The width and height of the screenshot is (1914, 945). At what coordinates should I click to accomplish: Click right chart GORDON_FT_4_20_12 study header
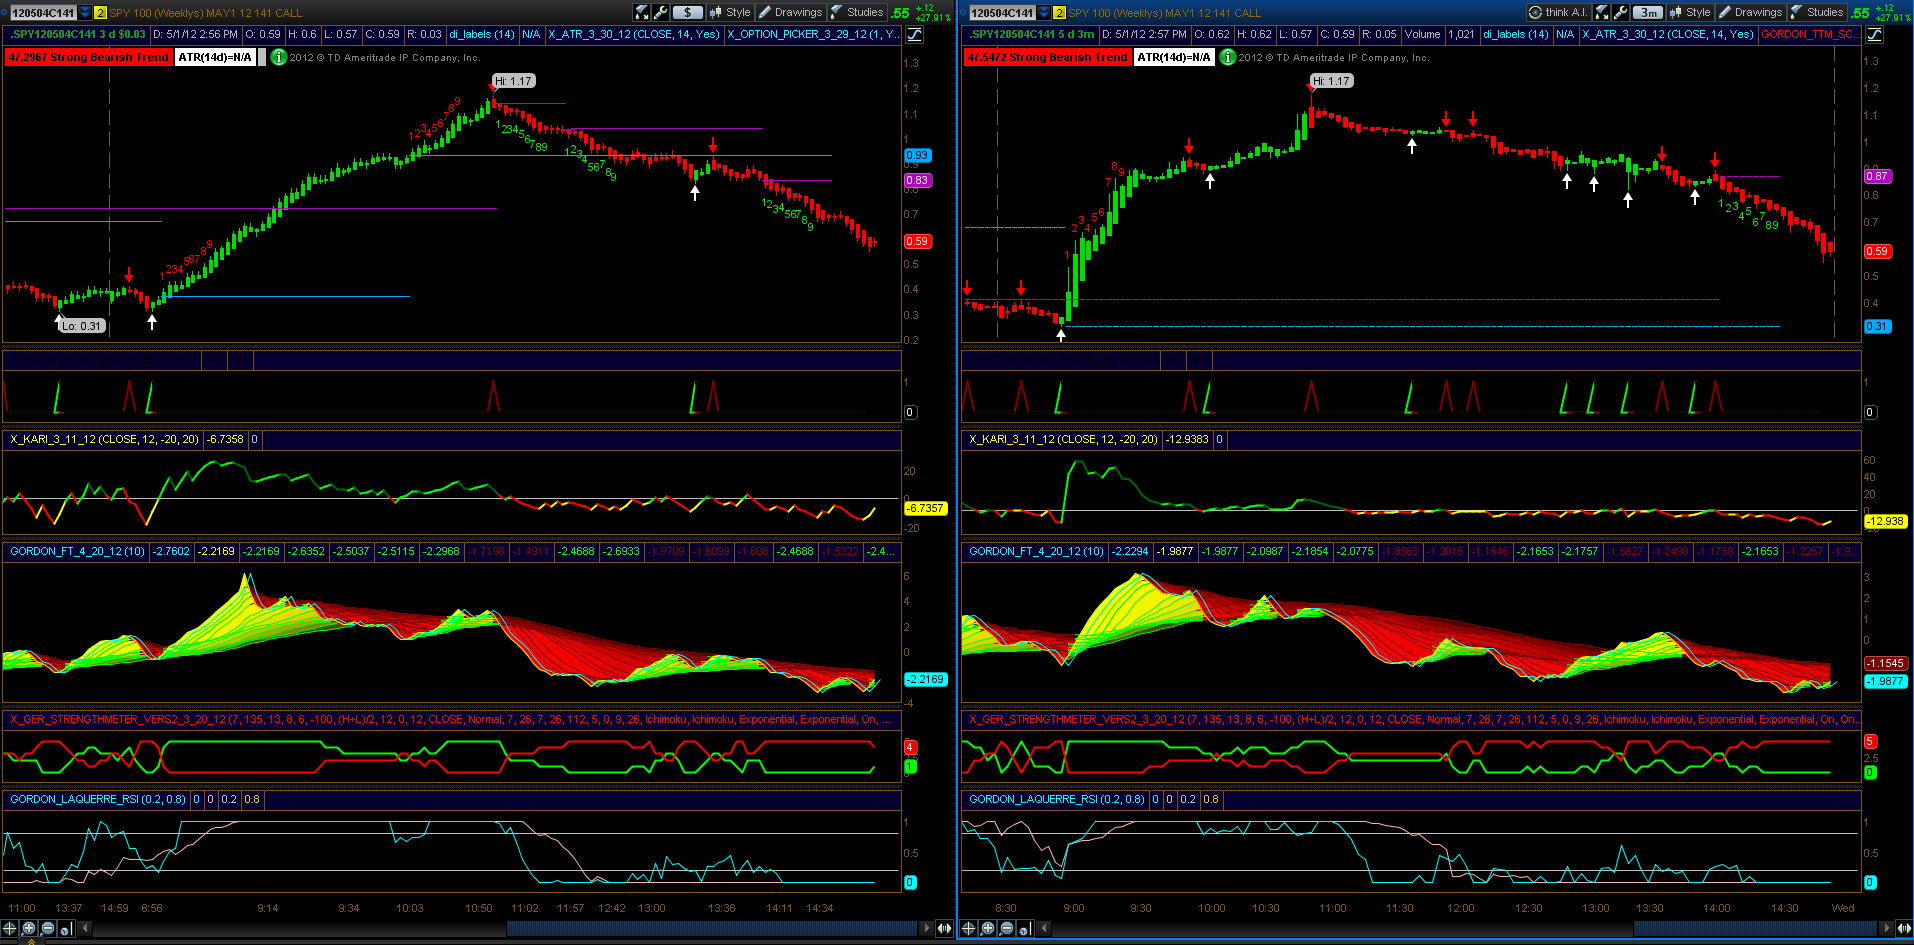pos(1036,551)
